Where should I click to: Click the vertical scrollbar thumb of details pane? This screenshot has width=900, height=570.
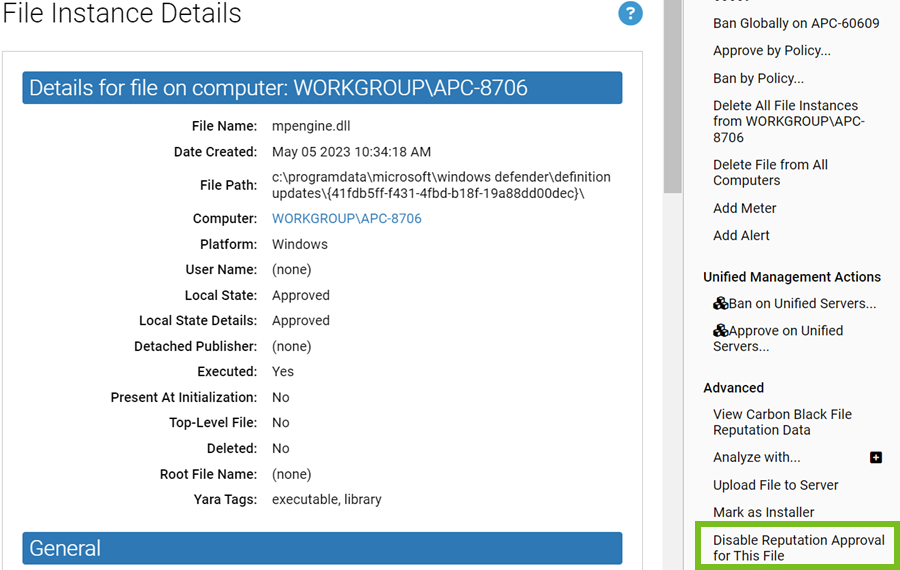(x=673, y=96)
